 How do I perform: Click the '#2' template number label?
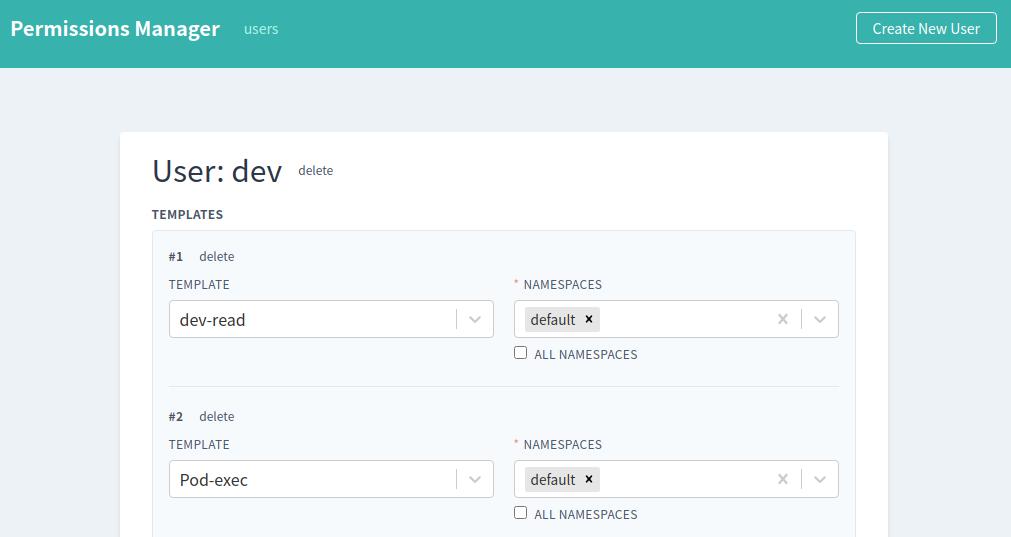point(176,416)
